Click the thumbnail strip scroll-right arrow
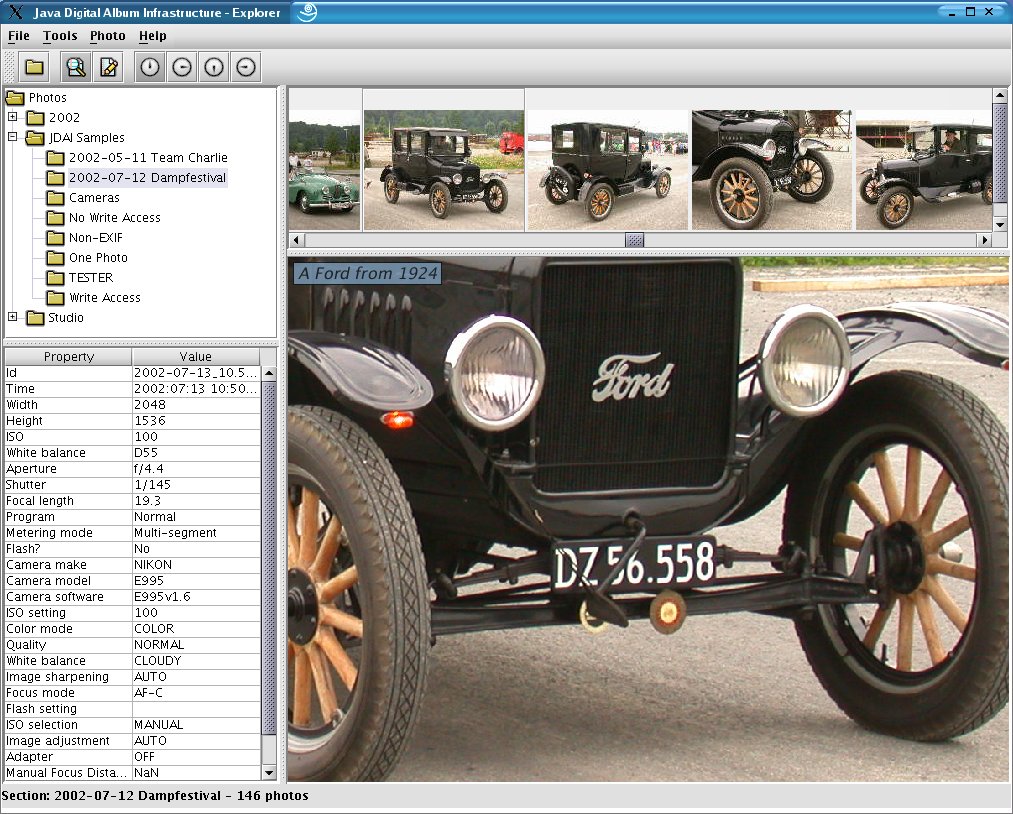The width and height of the screenshot is (1013, 814). tap(984, 240)
